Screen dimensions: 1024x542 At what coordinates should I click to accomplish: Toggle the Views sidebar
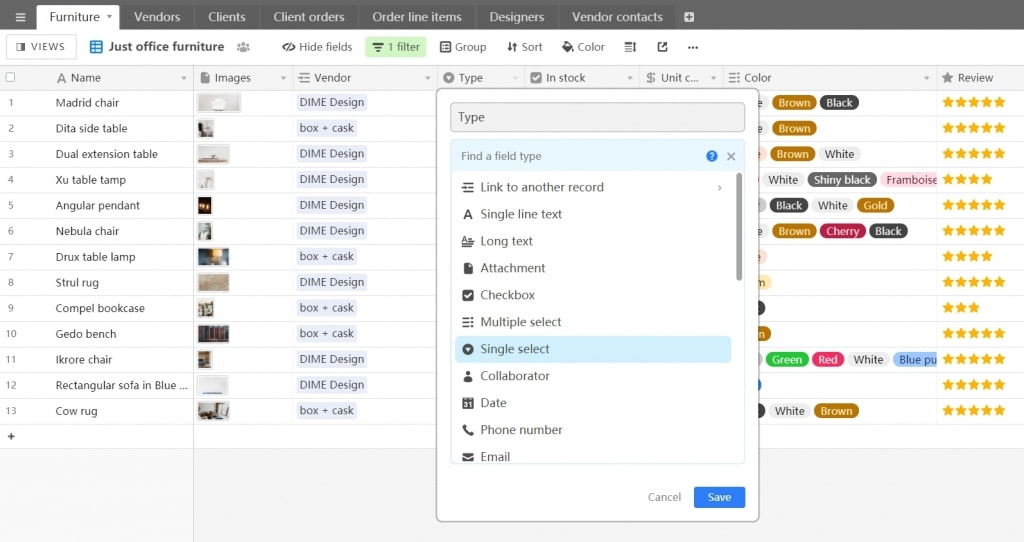(x=41, y=47)
